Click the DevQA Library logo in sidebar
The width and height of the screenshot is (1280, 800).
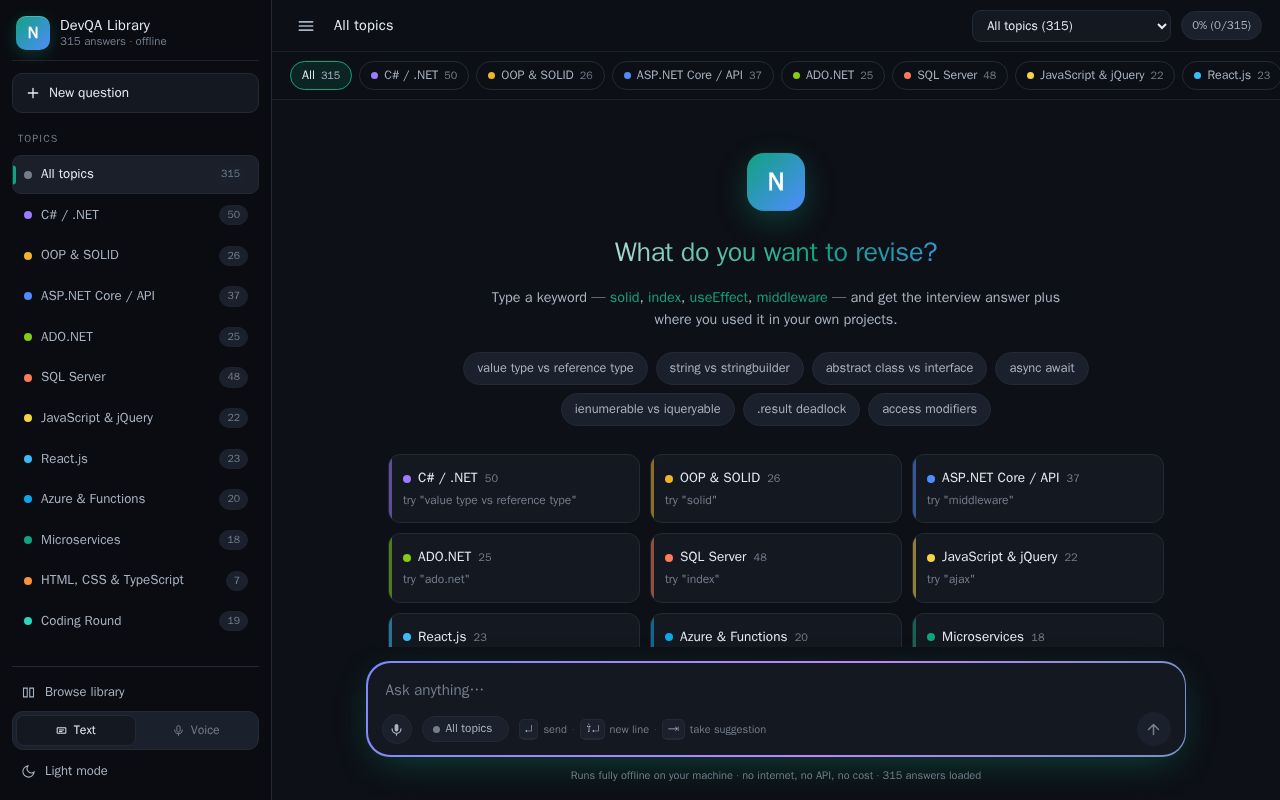(x=33, y=33)
